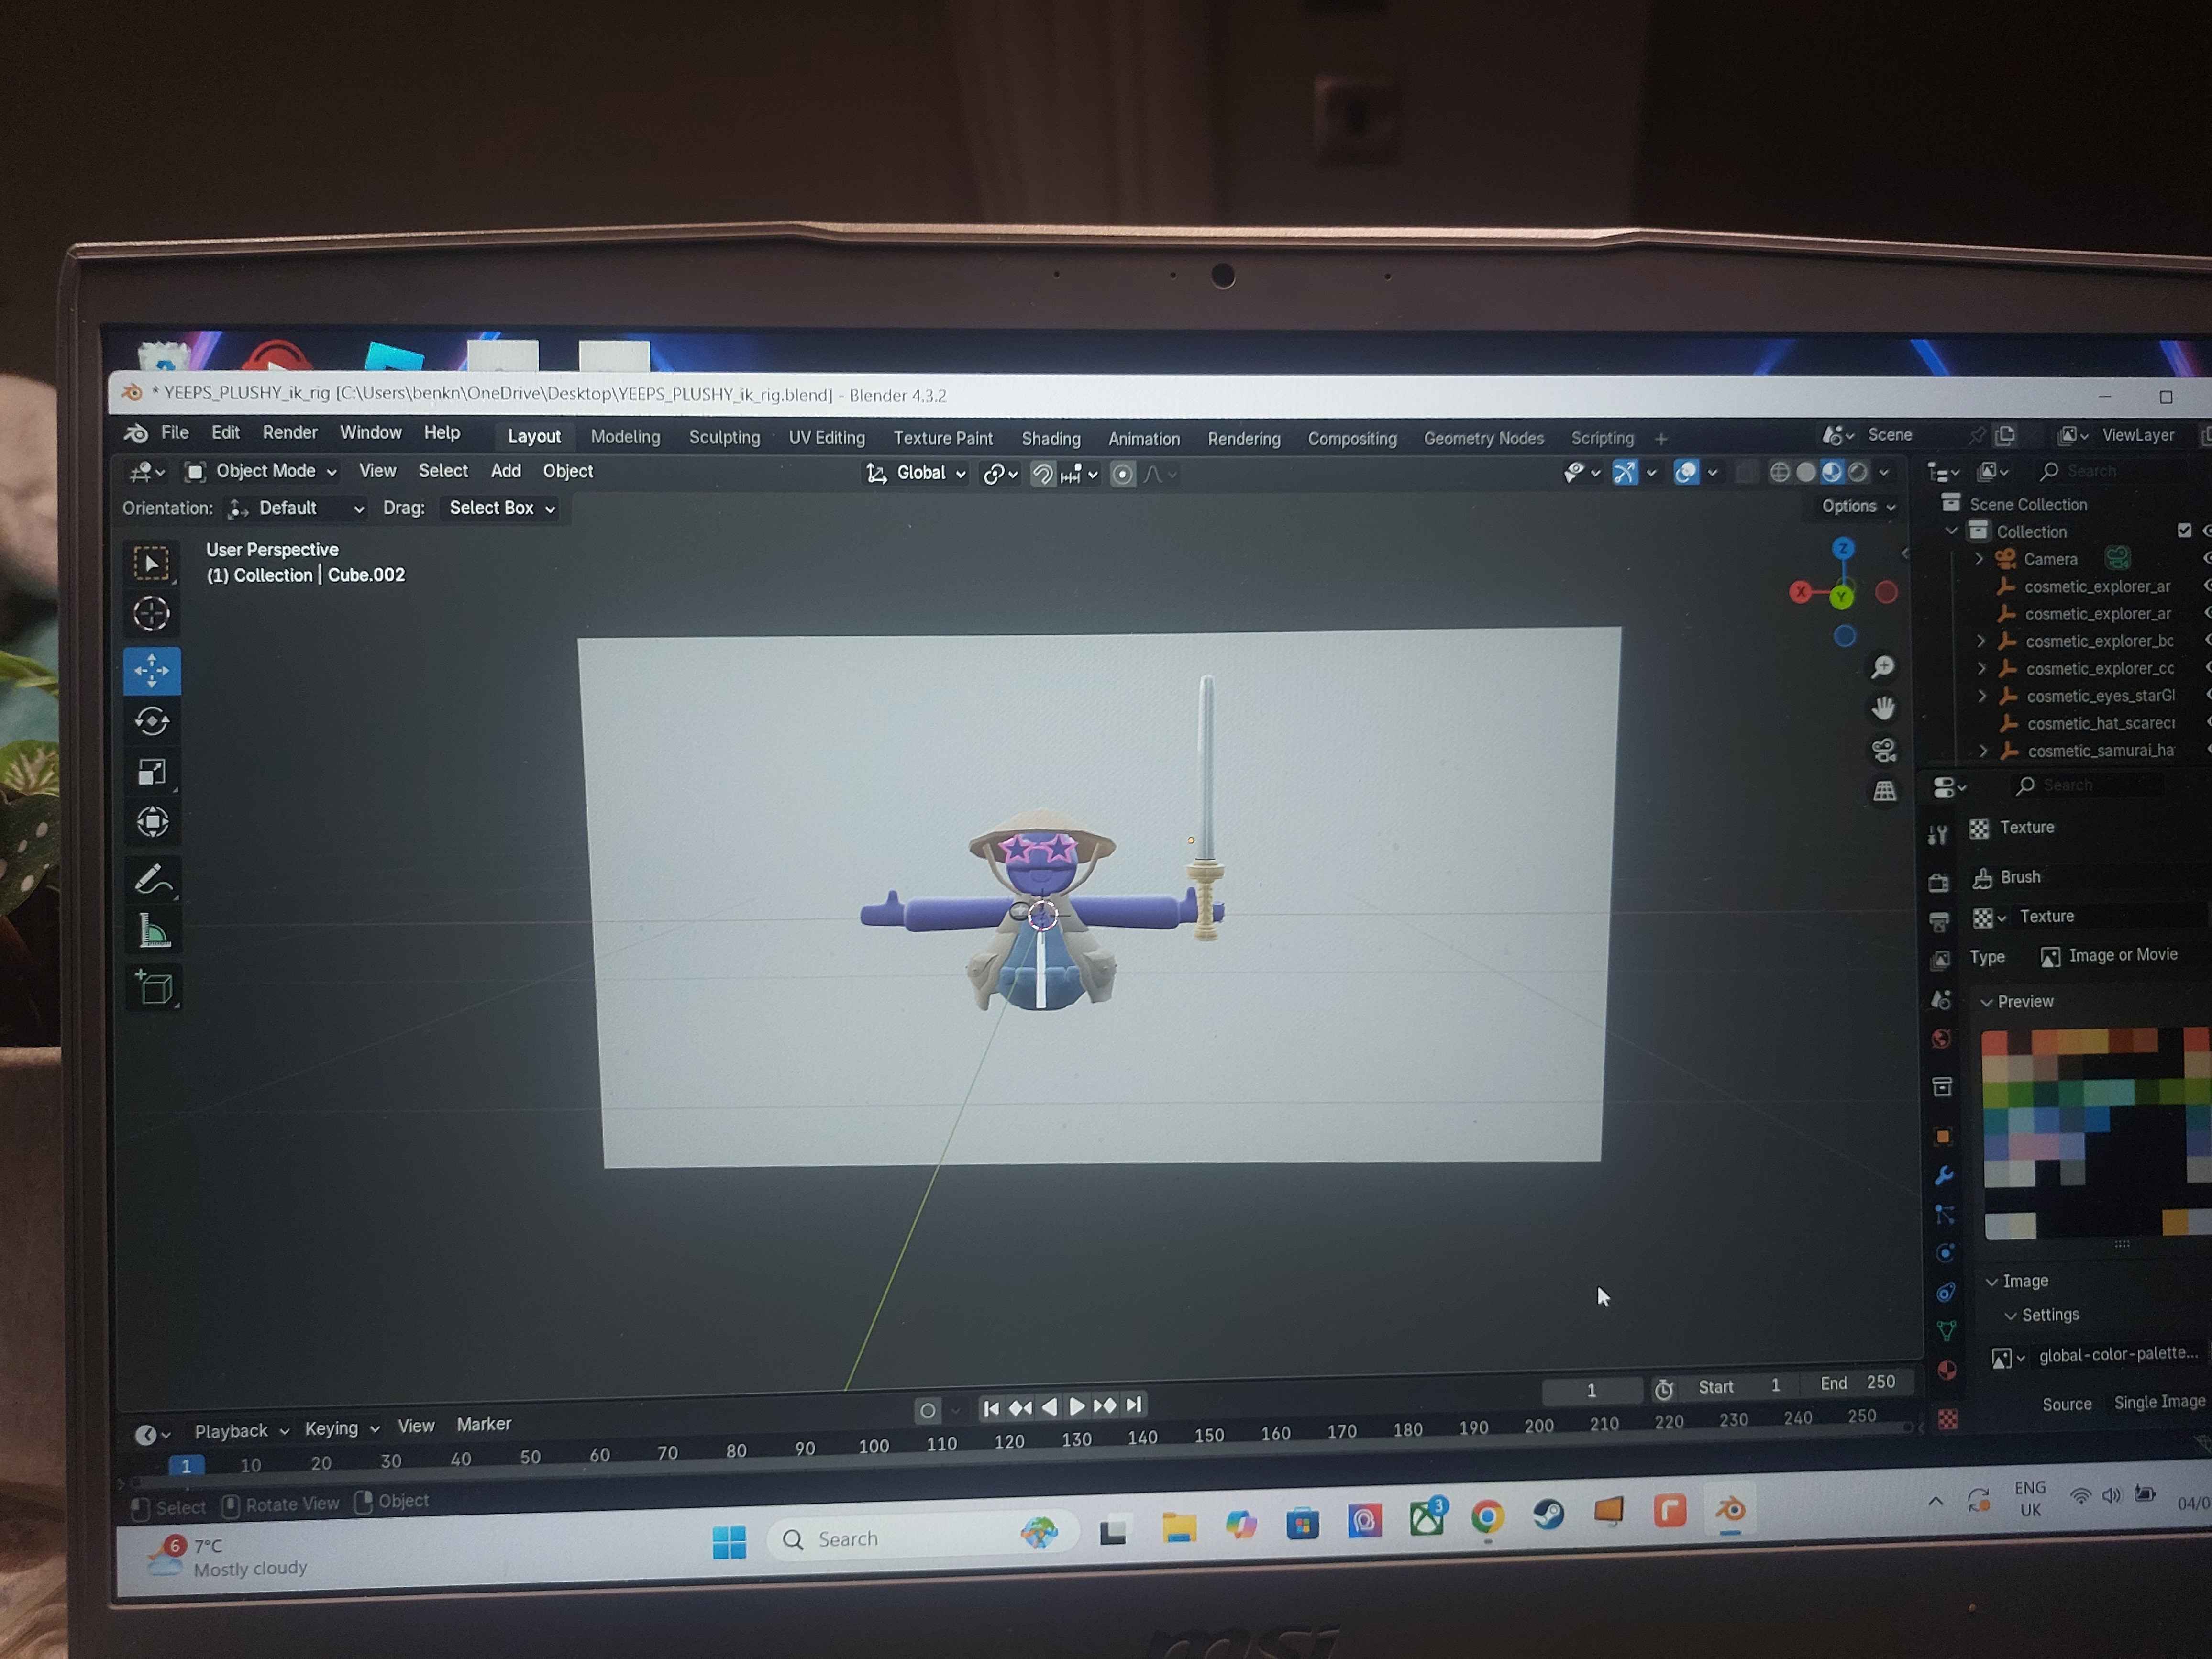
Task: Select the Move tool
Action: point(152,670)
